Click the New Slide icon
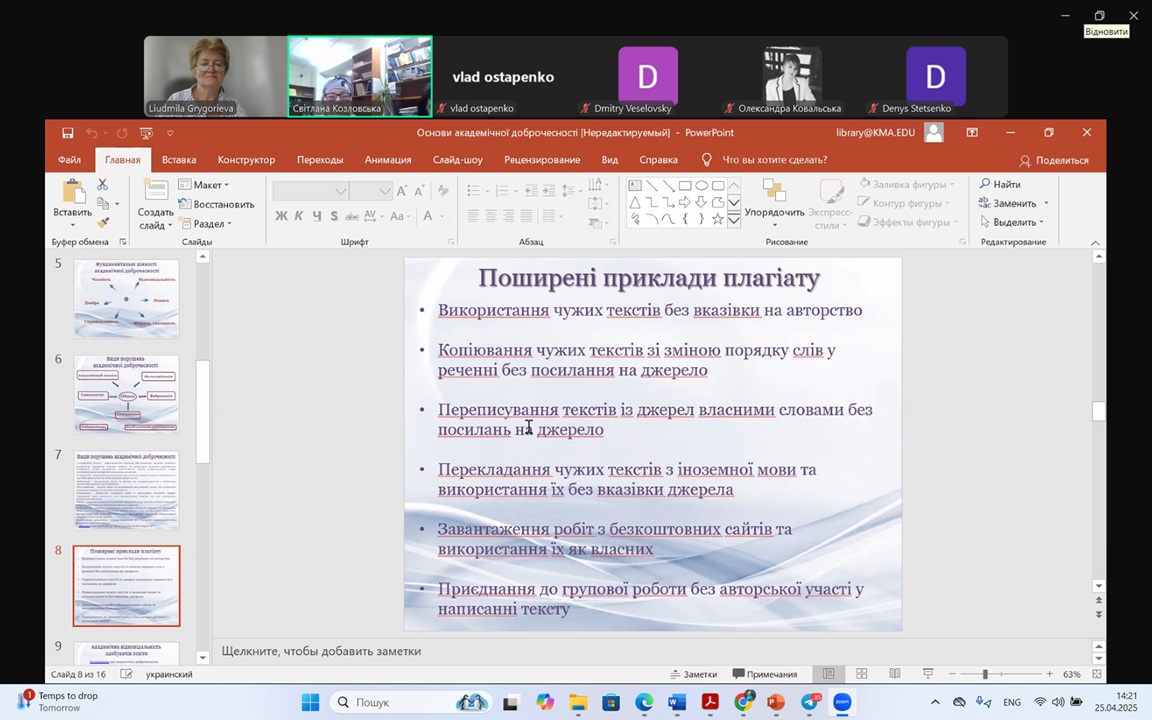 point(155,190)
